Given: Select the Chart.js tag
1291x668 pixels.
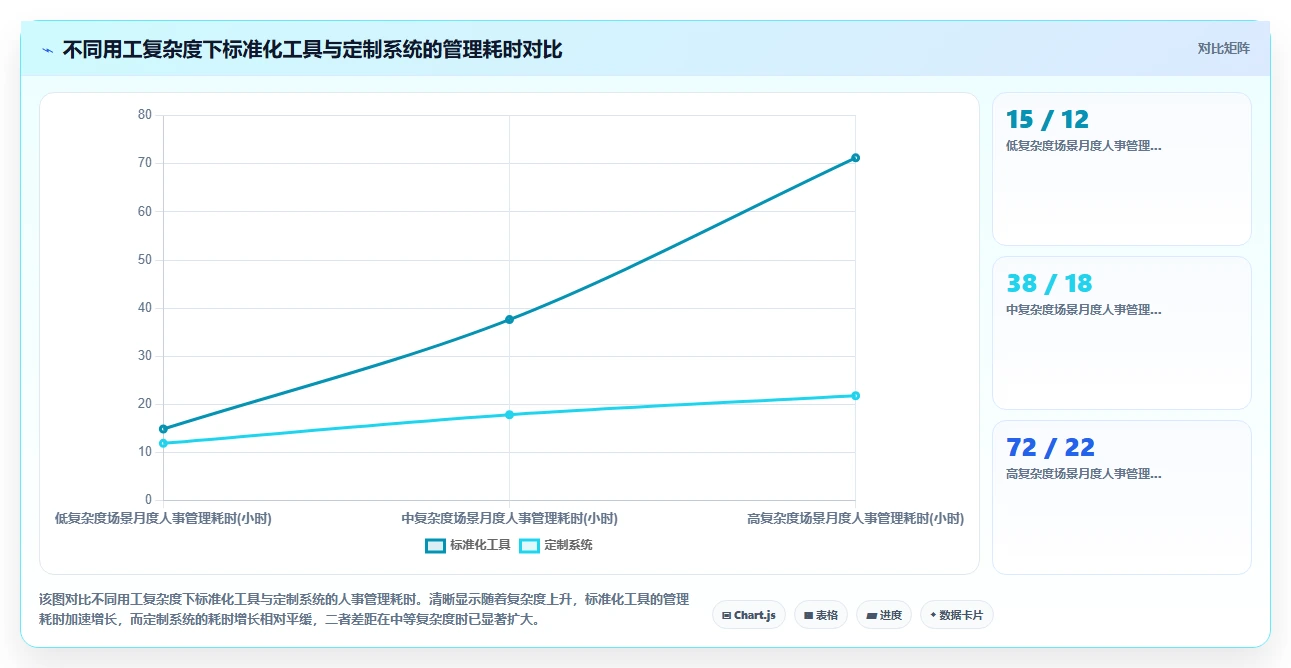Looking at the screenshot, I should tap(749, 615).
